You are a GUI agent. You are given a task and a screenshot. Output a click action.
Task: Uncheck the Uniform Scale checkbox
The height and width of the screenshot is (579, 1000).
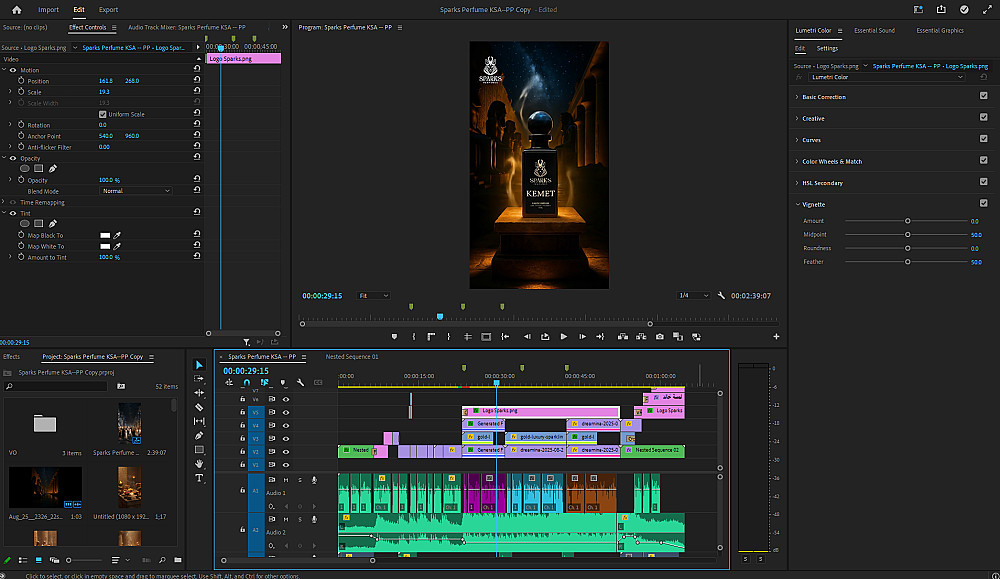coord(103,114)
